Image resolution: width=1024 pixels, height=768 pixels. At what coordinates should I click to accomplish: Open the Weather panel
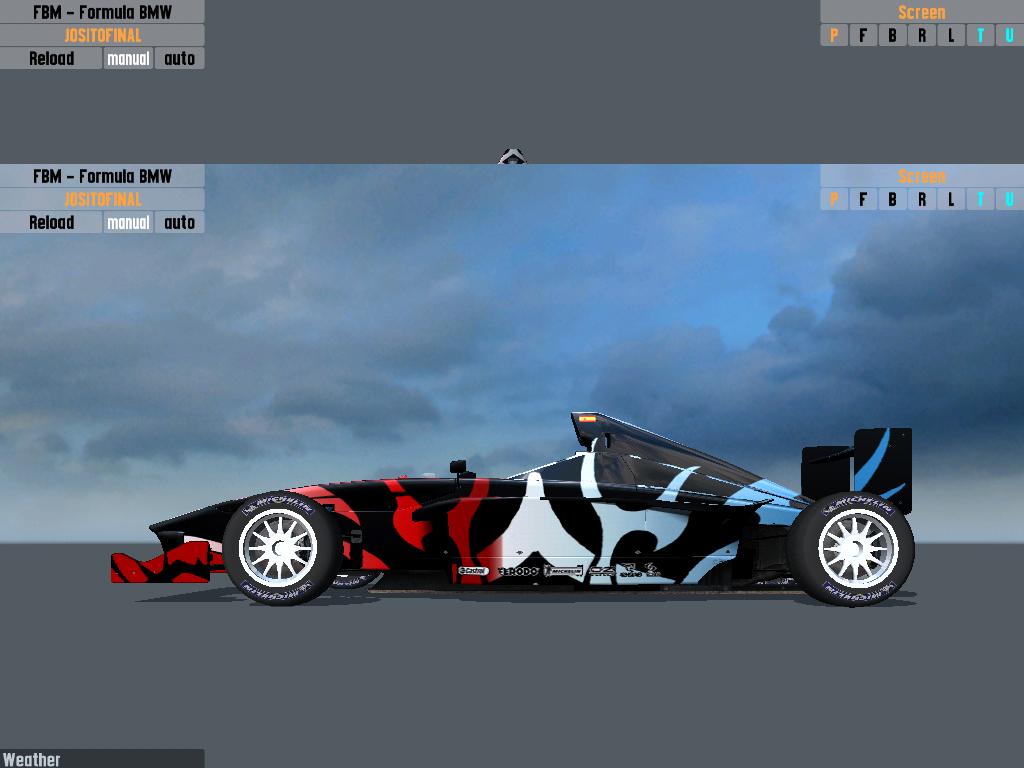(102, 759)
